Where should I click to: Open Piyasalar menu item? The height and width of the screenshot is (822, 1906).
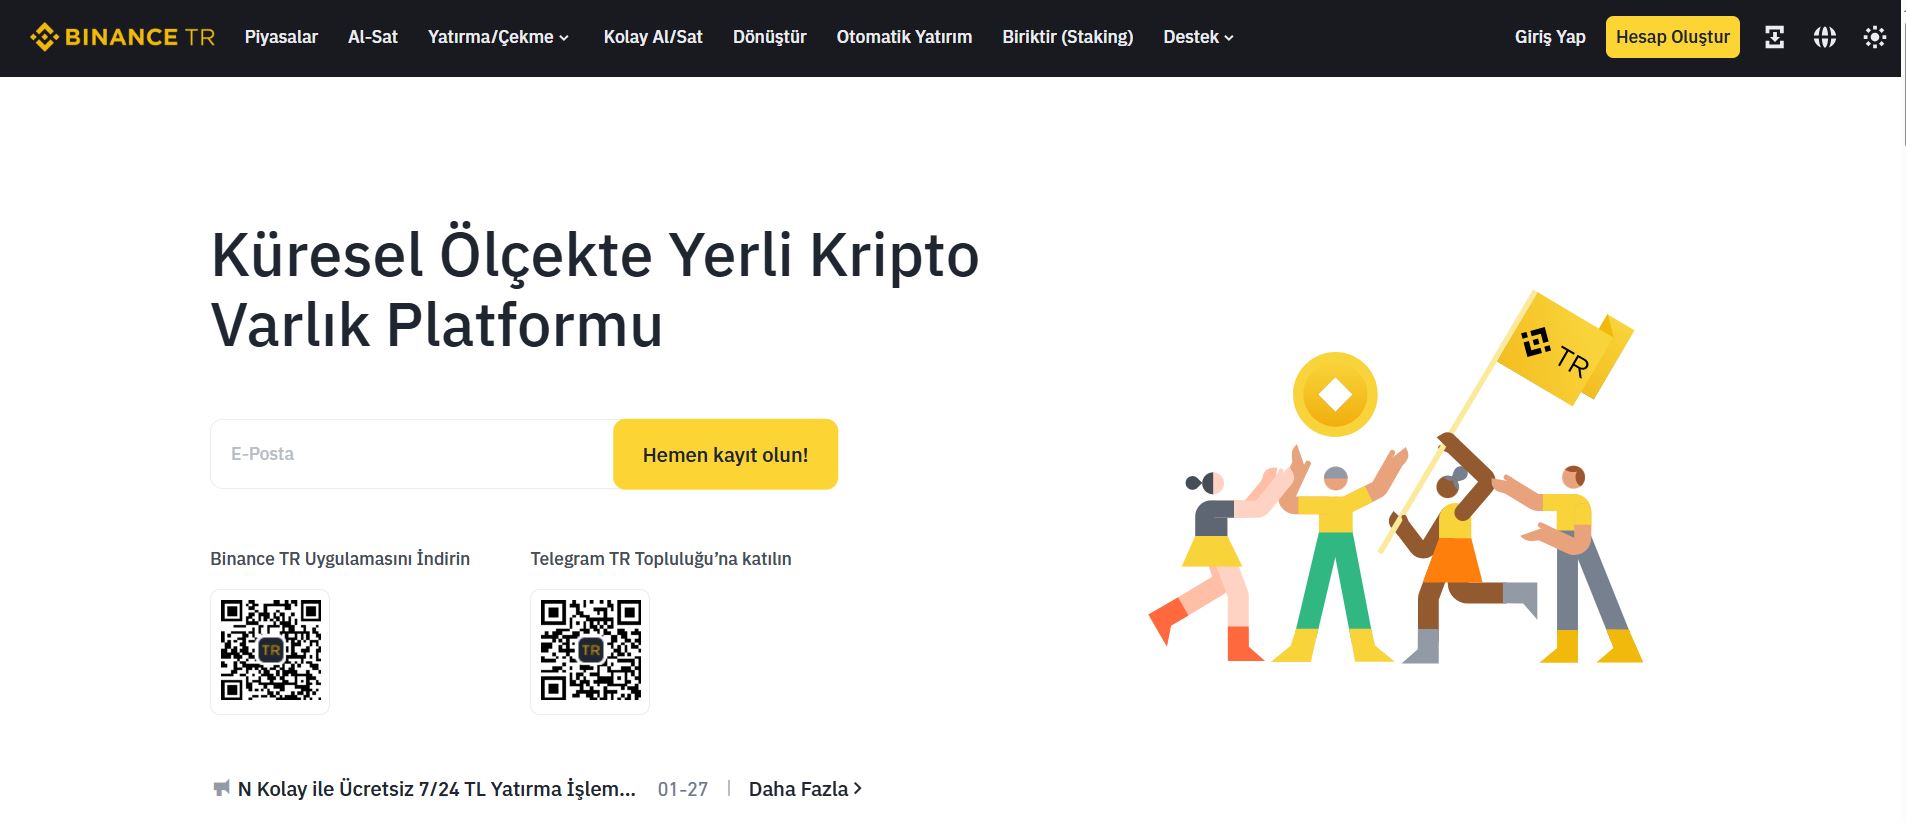pyautogui.click(x=281, y=37)
